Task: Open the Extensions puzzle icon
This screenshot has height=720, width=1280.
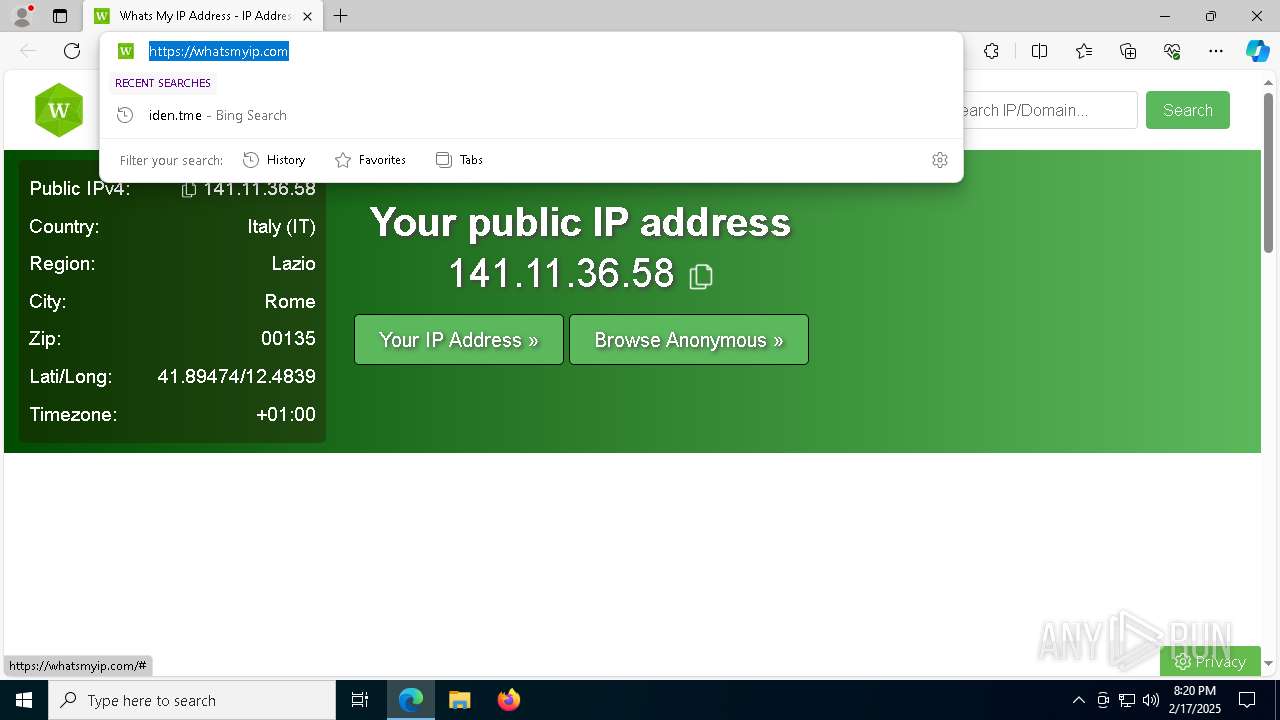Action: point(991,51)
